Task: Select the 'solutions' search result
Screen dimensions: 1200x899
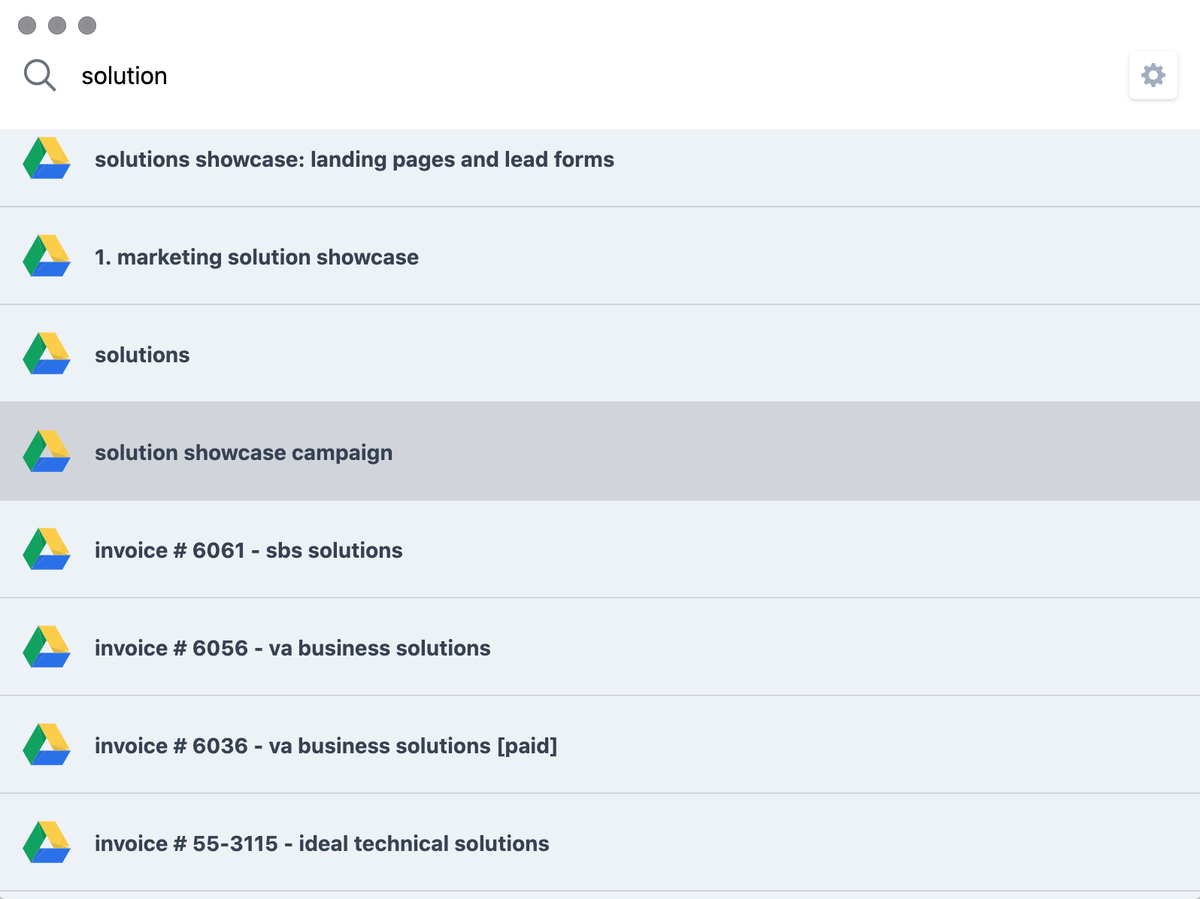Action: pos(600,354)
